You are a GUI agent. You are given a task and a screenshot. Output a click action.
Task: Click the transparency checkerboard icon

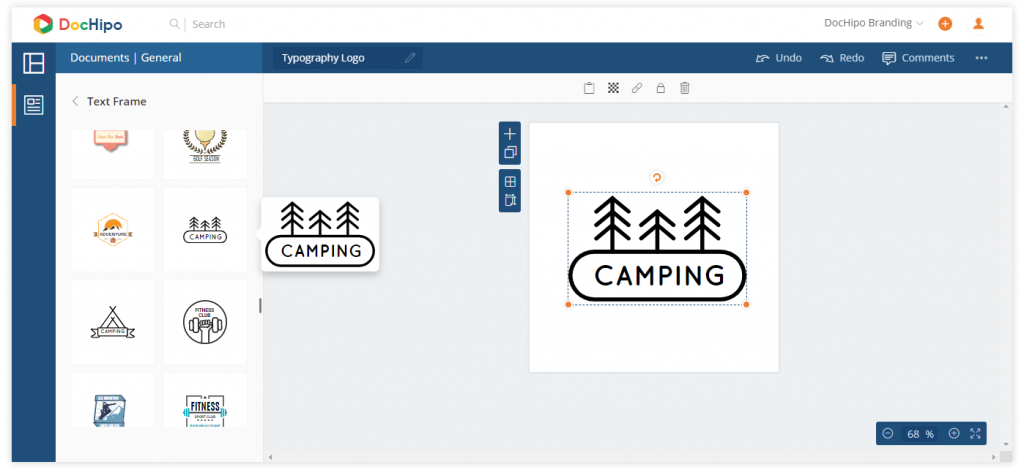tap(613, 88)
